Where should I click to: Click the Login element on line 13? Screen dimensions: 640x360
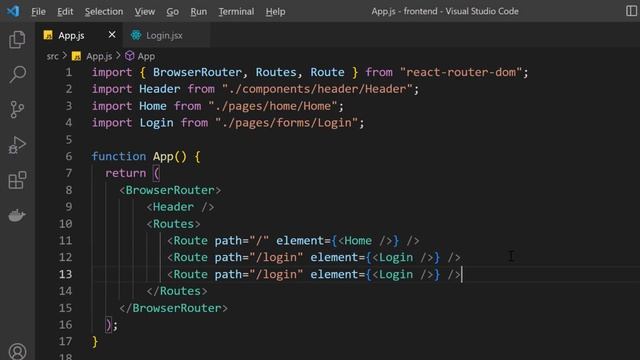click(402, 274)
